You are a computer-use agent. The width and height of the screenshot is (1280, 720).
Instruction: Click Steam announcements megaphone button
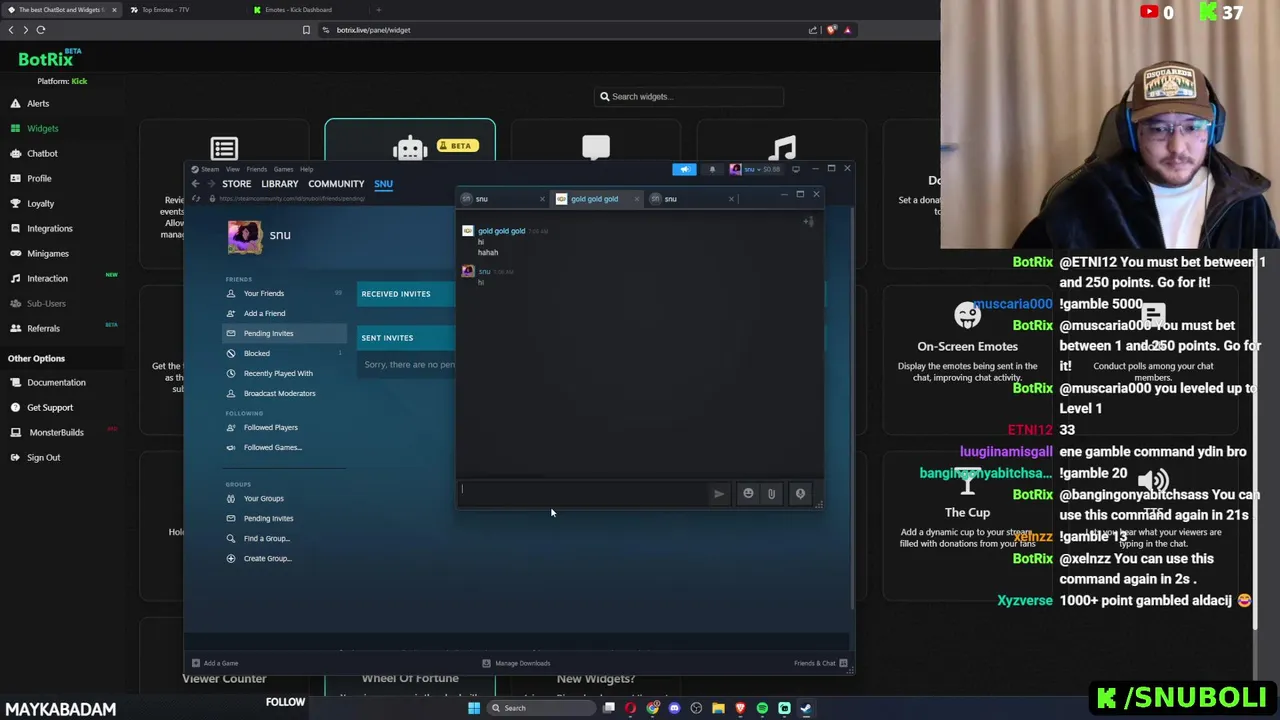[684, 169]
